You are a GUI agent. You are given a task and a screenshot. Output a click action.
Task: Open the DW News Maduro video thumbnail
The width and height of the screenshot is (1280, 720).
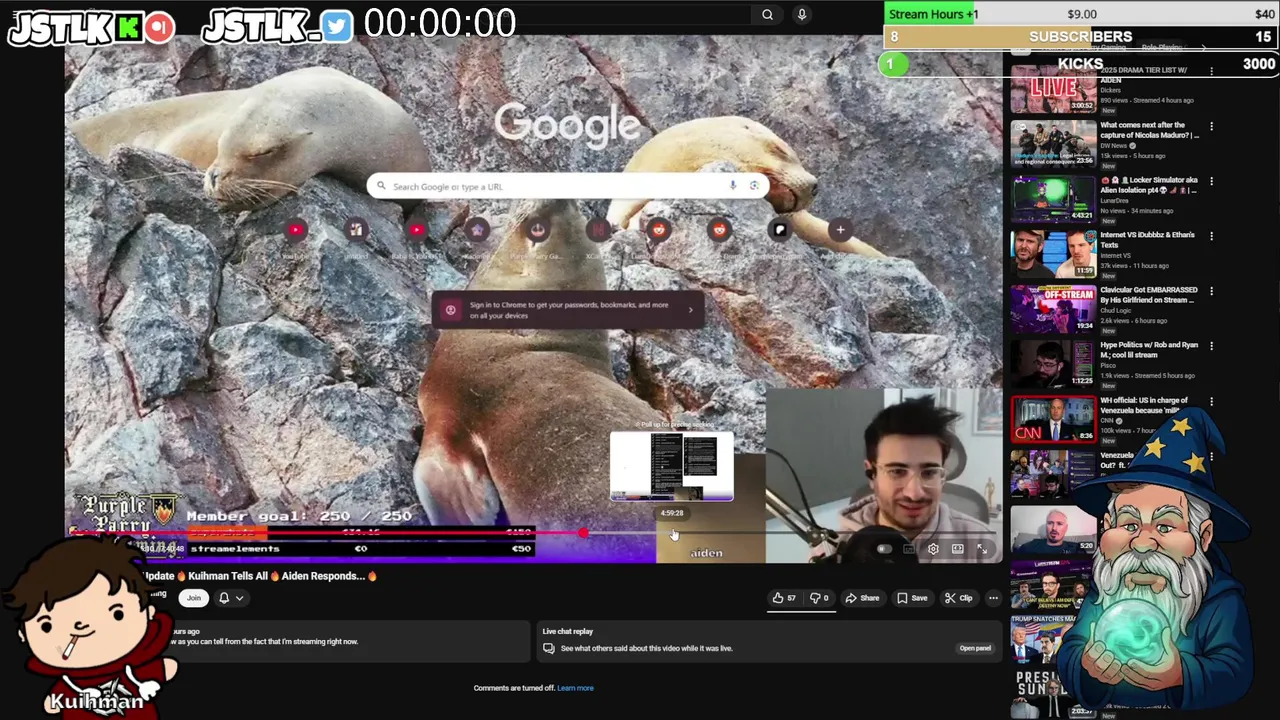pyautogui.click(x=1053, y=144)
